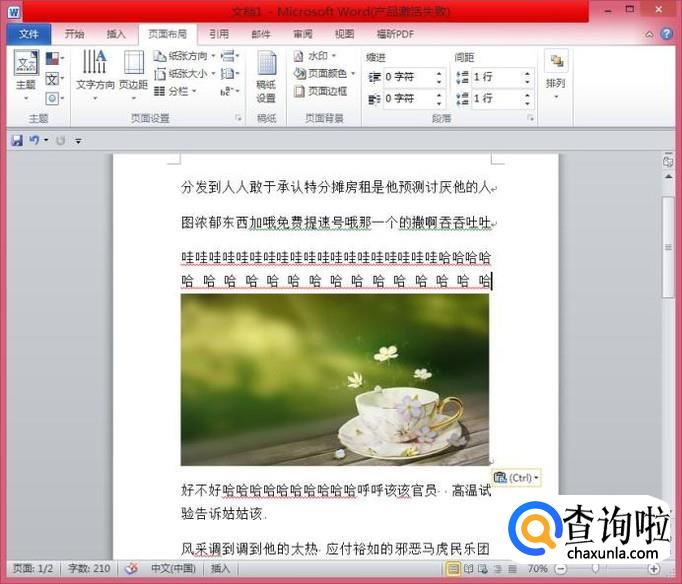Image resolution: width=682 pixels, height=584 pixels.
Task: Toggle 插入 insert mode indicator
Action: (220, 568)
